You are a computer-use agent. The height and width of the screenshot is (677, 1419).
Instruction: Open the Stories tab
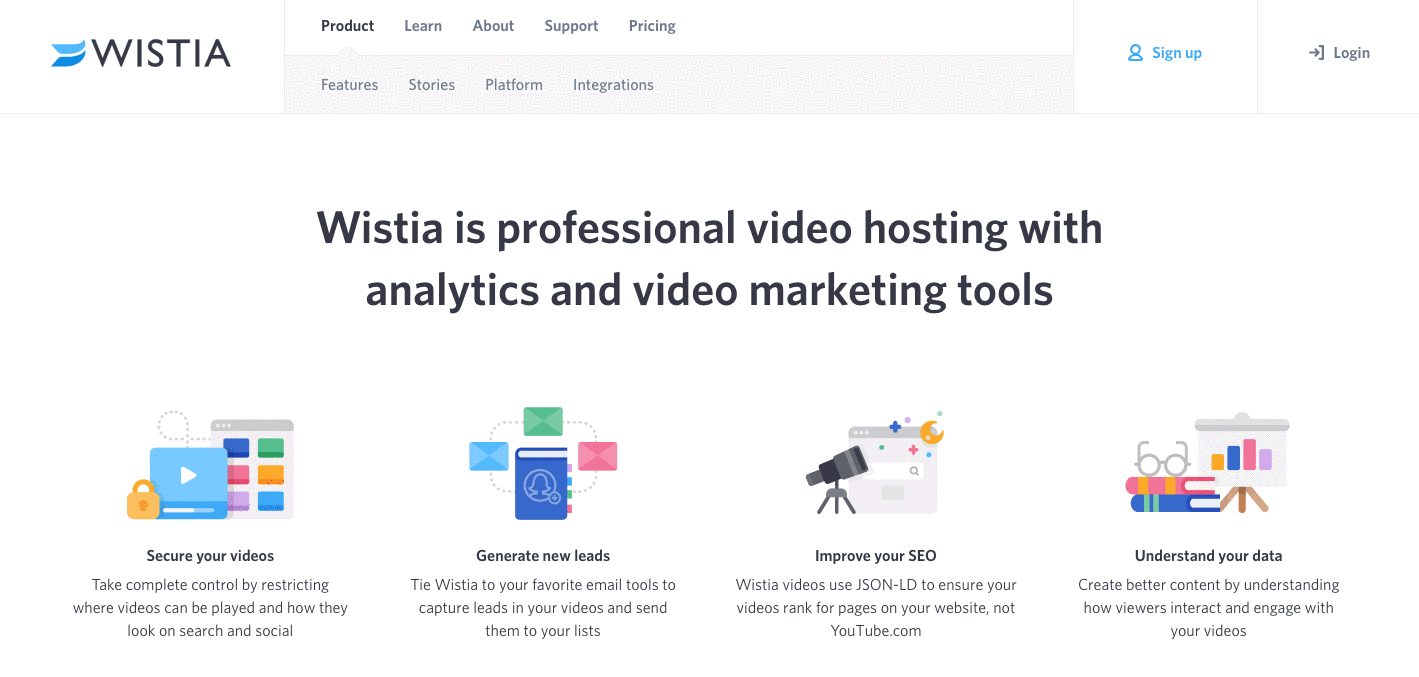click(x=431, y=84)
